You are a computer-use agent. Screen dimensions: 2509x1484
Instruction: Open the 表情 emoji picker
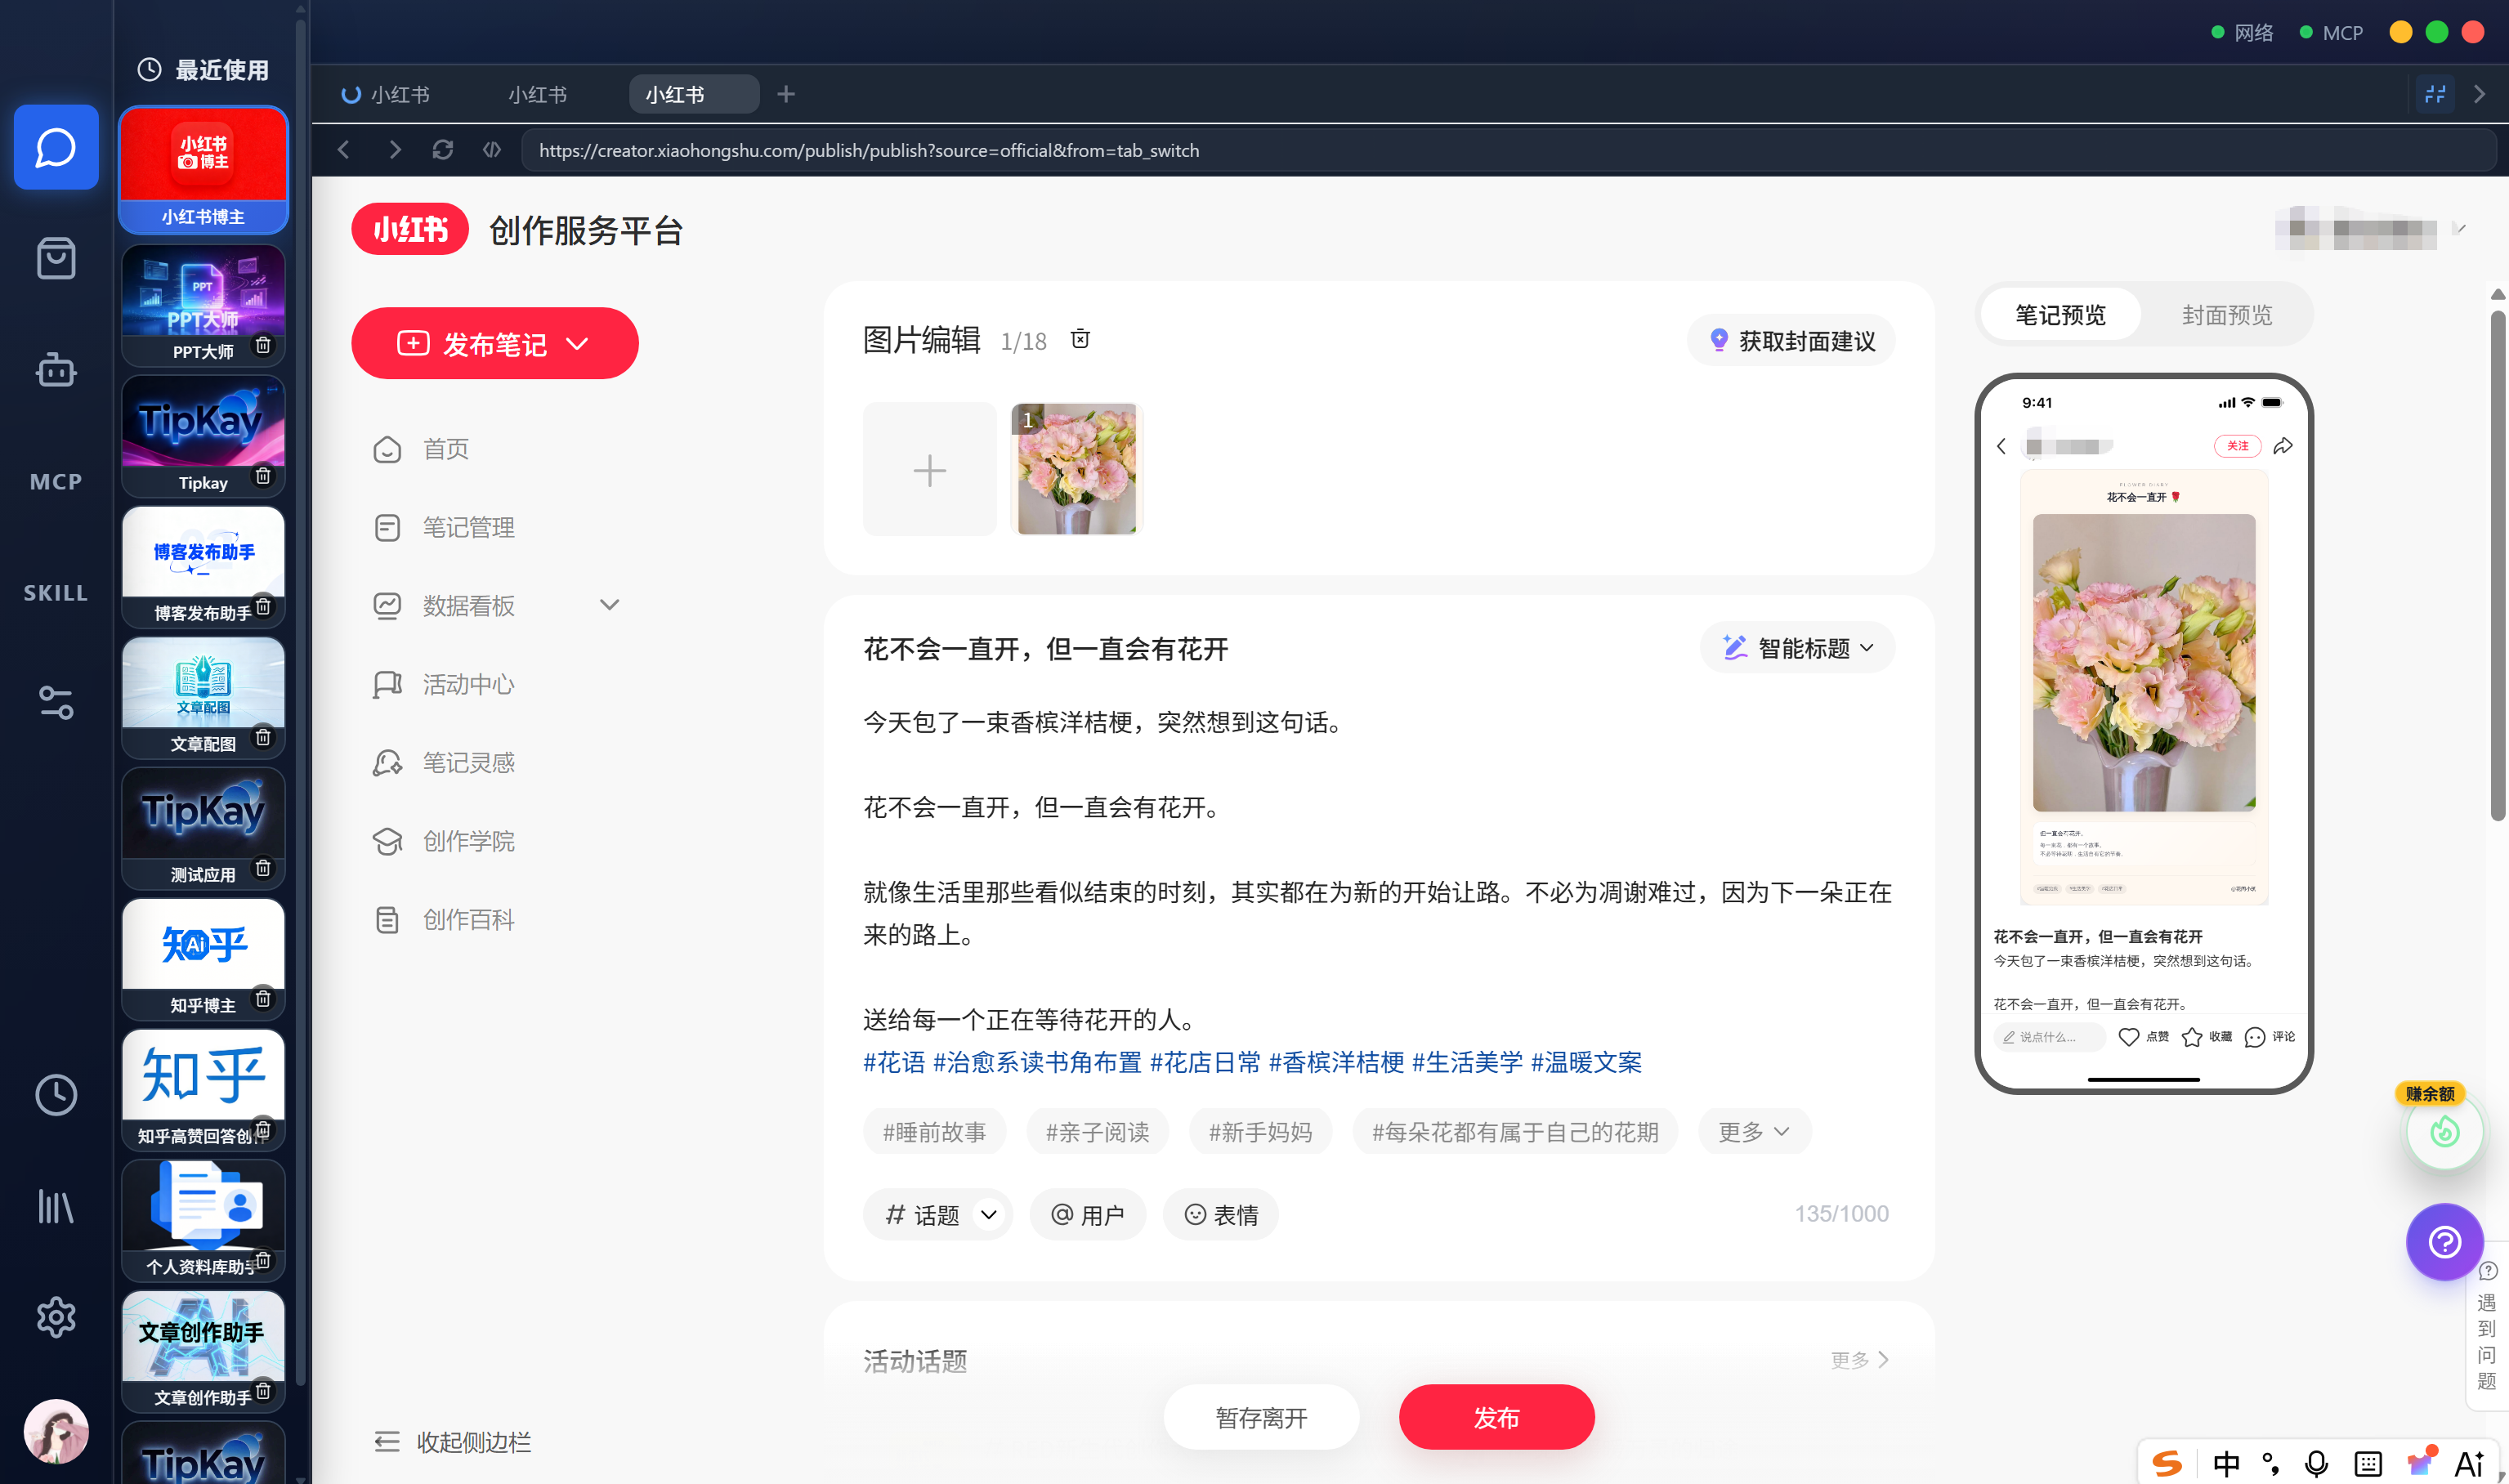tap(1220, 1214)
